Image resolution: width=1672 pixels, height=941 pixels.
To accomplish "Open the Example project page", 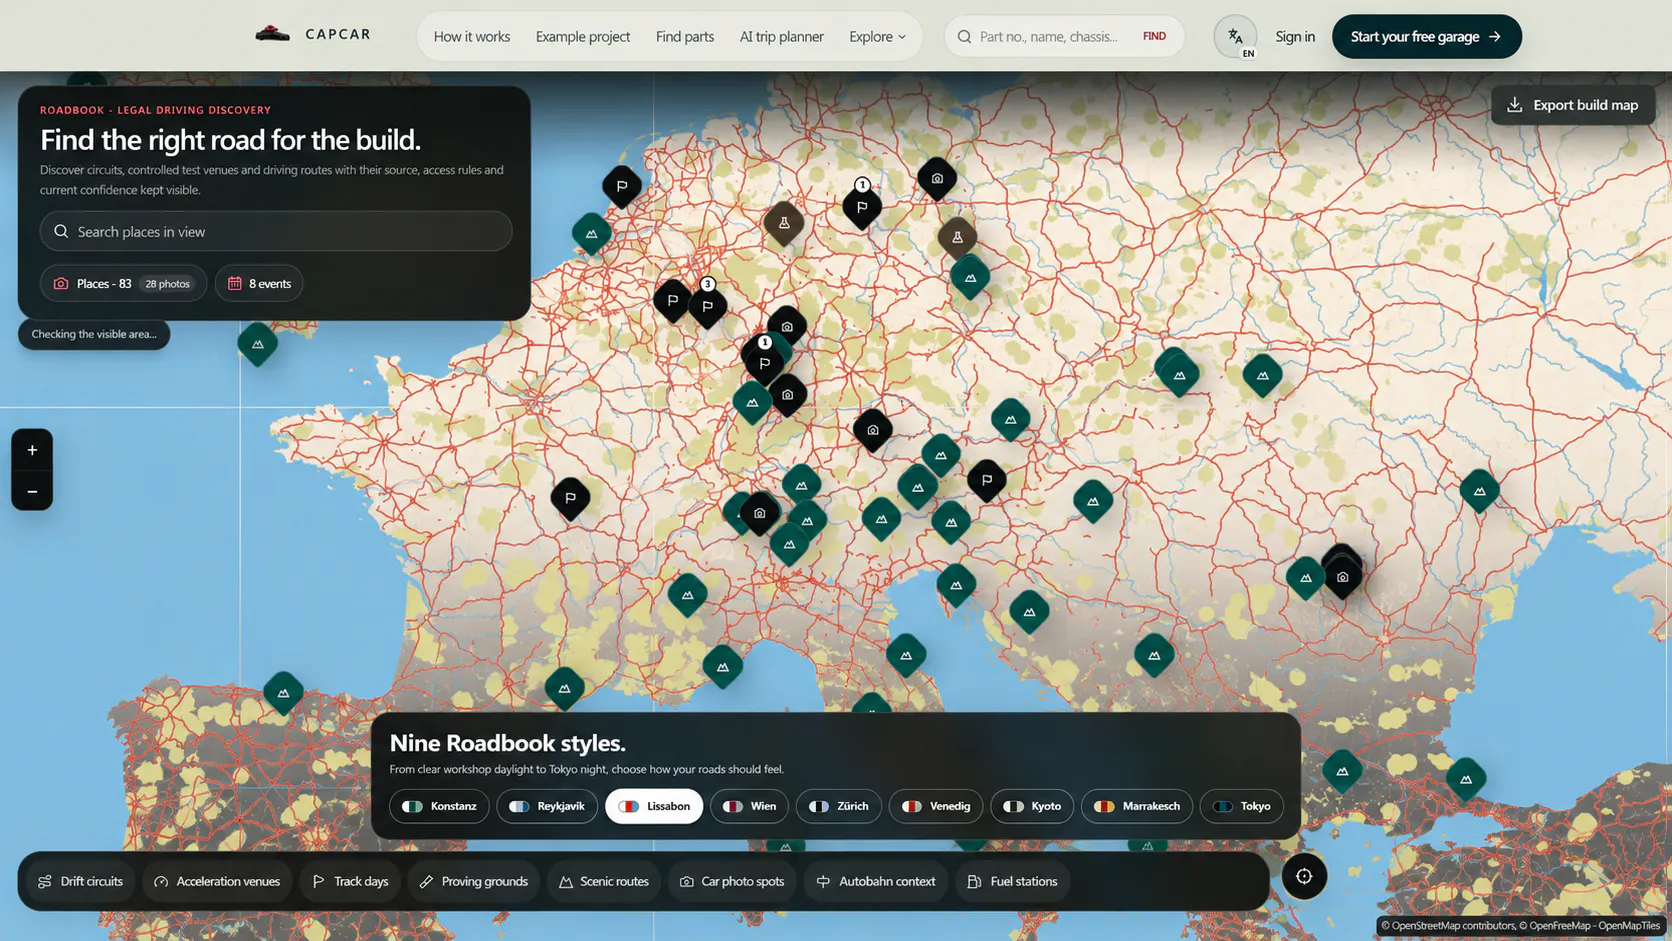I will [583, 36].
